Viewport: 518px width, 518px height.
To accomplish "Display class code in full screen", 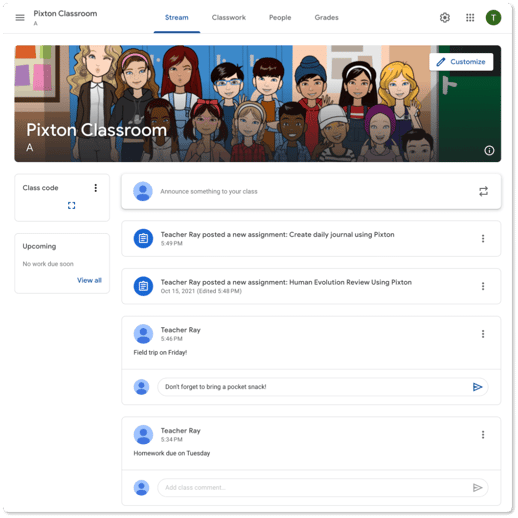I will click(x=71, y=205).
